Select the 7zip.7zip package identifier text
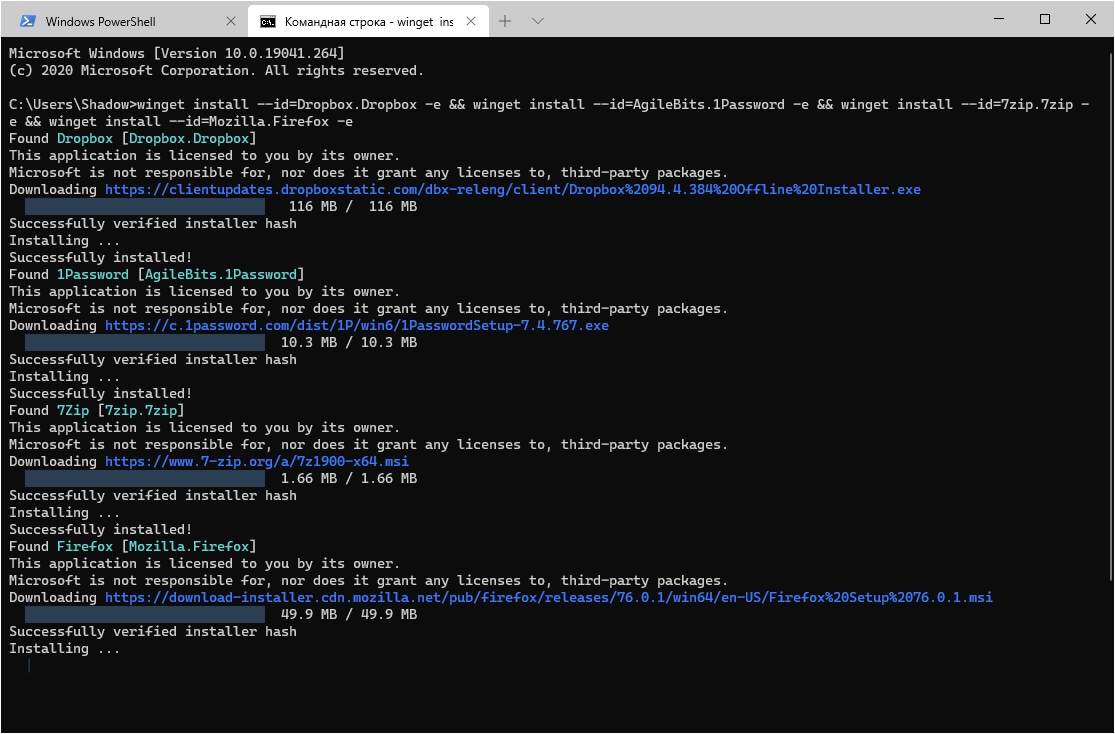1115x734 pixels. click(141, 410)
